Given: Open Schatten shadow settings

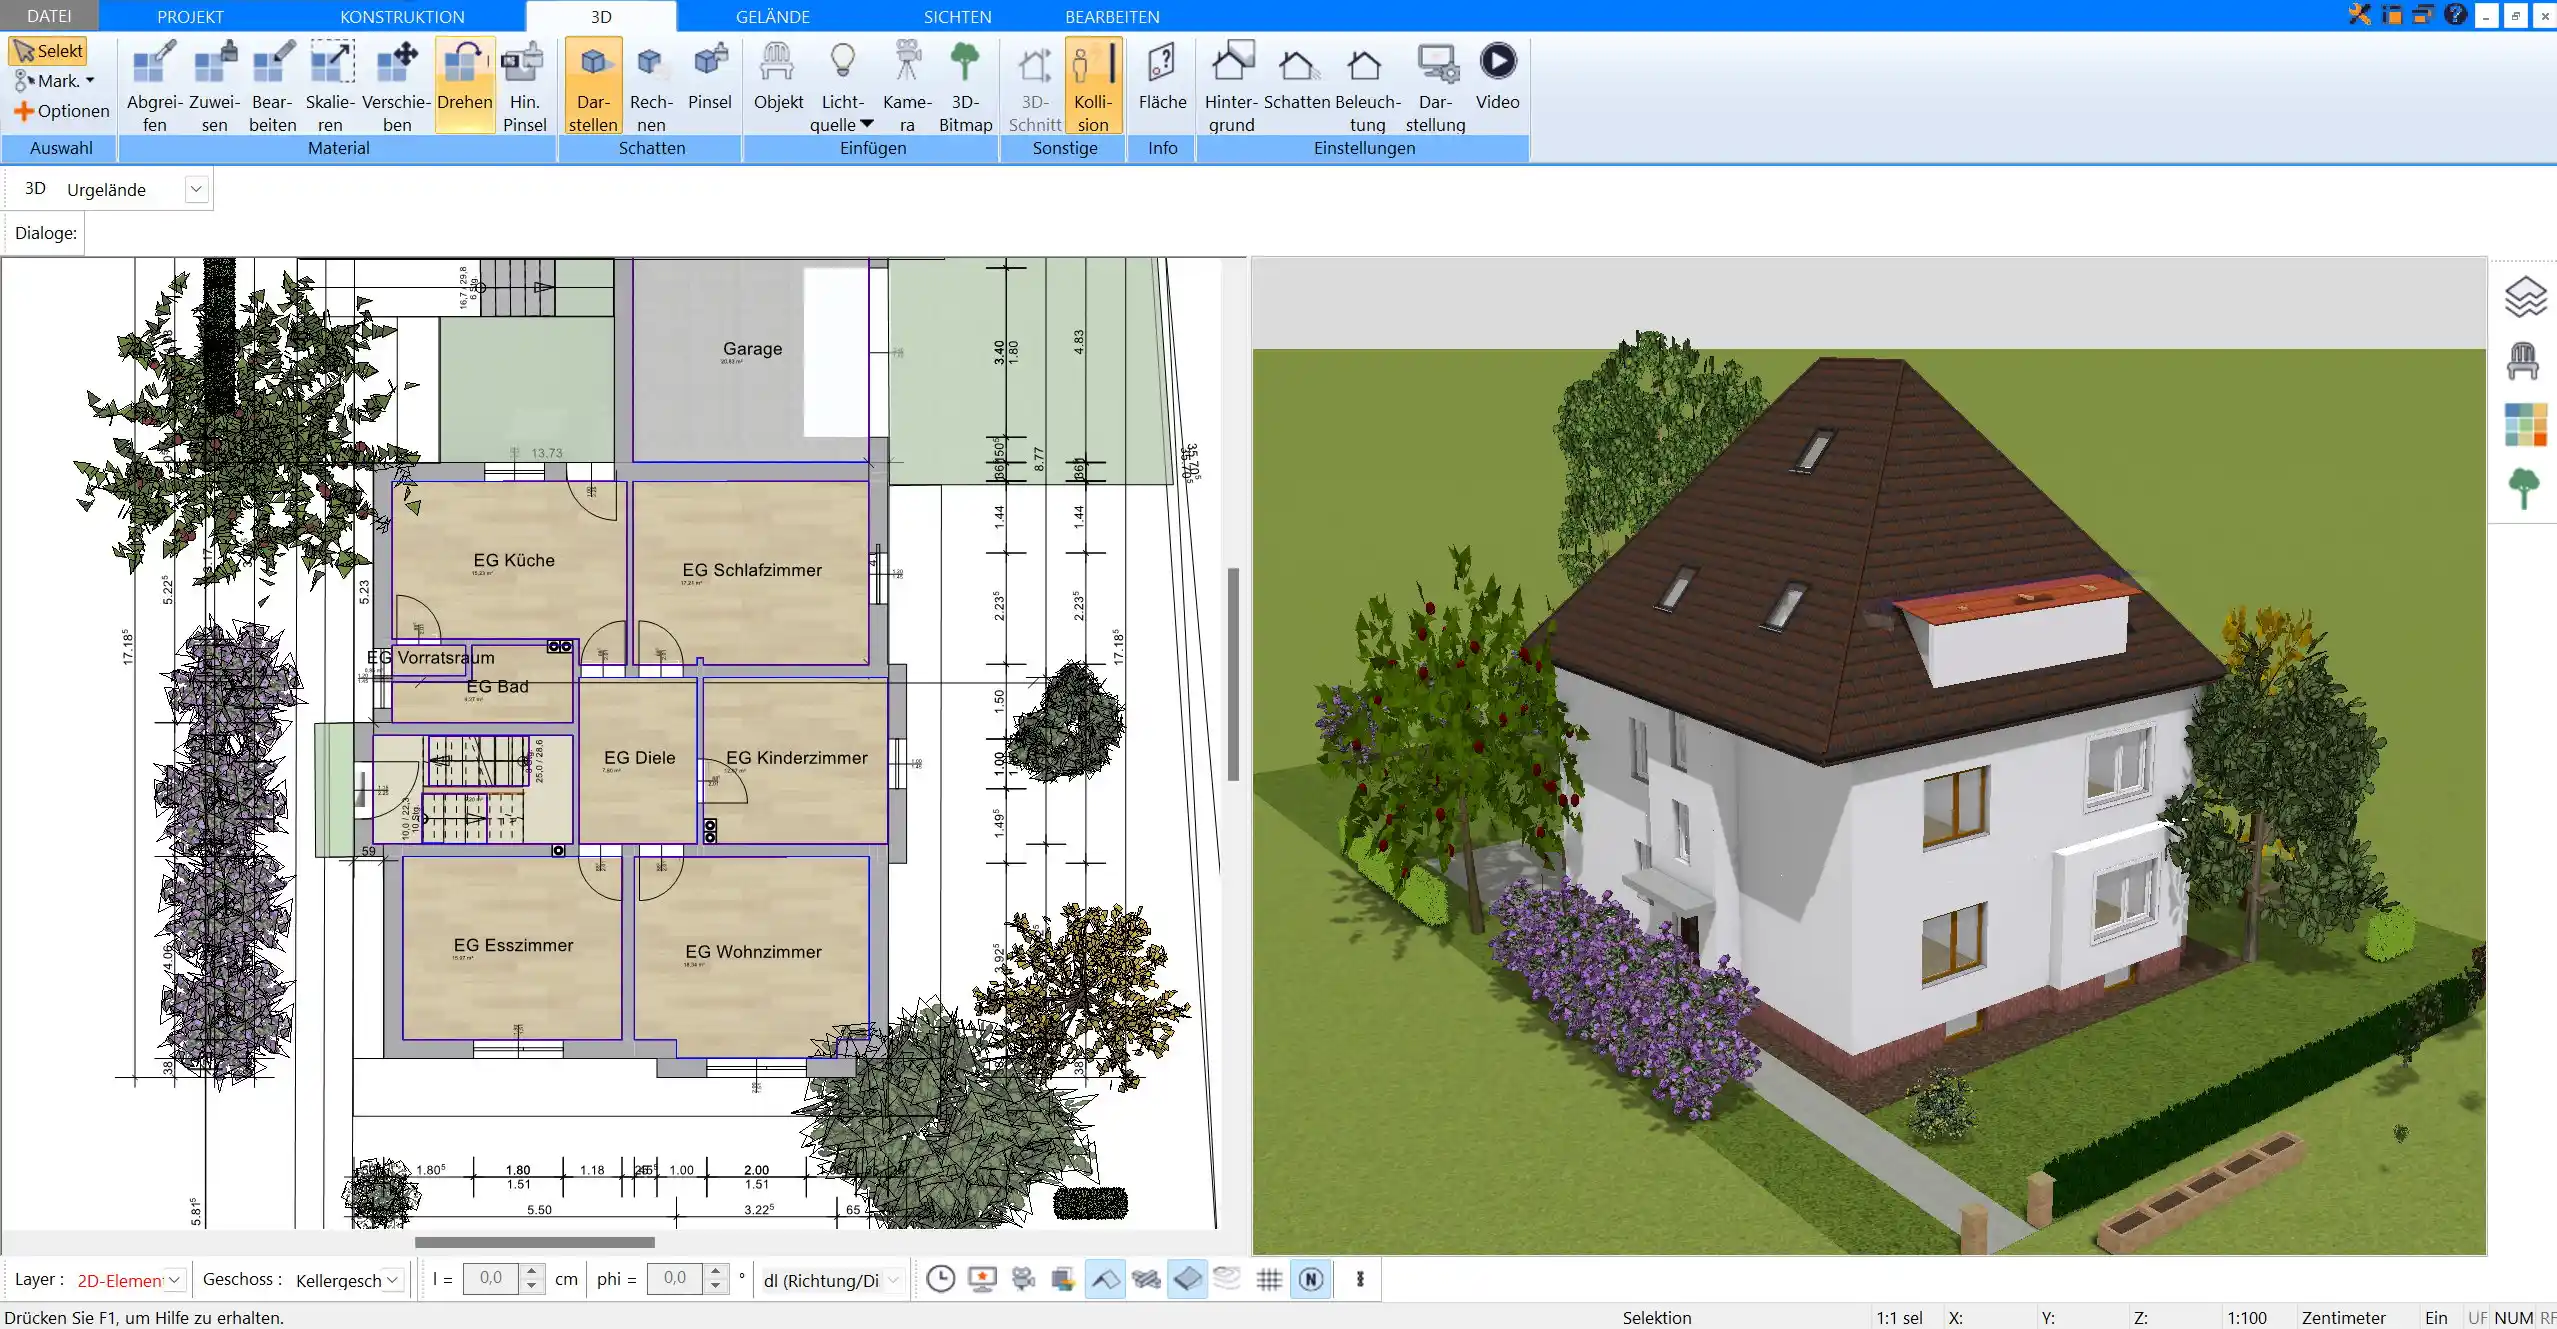Looking at the screenshot, I should click(x=1296, y=76).
